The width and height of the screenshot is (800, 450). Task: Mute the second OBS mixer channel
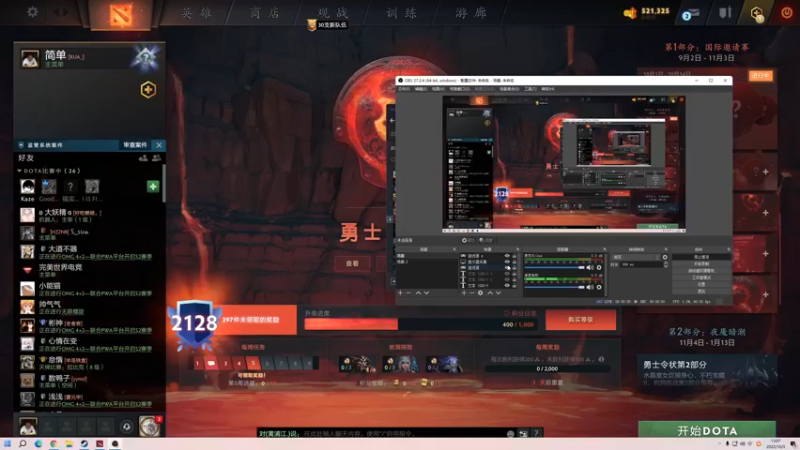click(590, 287)
